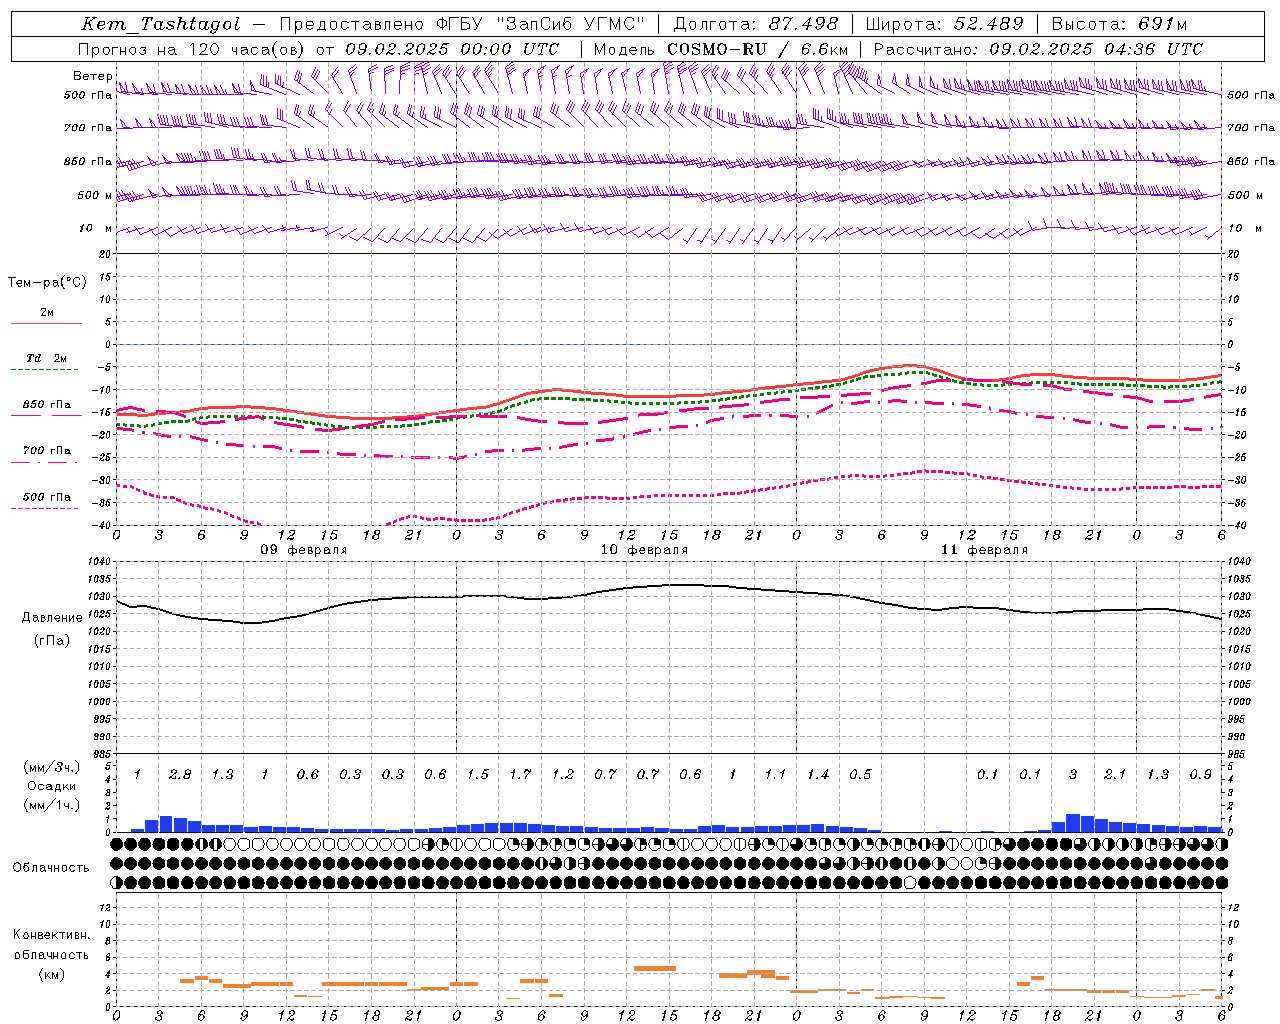Click the -40 label on left temperature axis

103,525
